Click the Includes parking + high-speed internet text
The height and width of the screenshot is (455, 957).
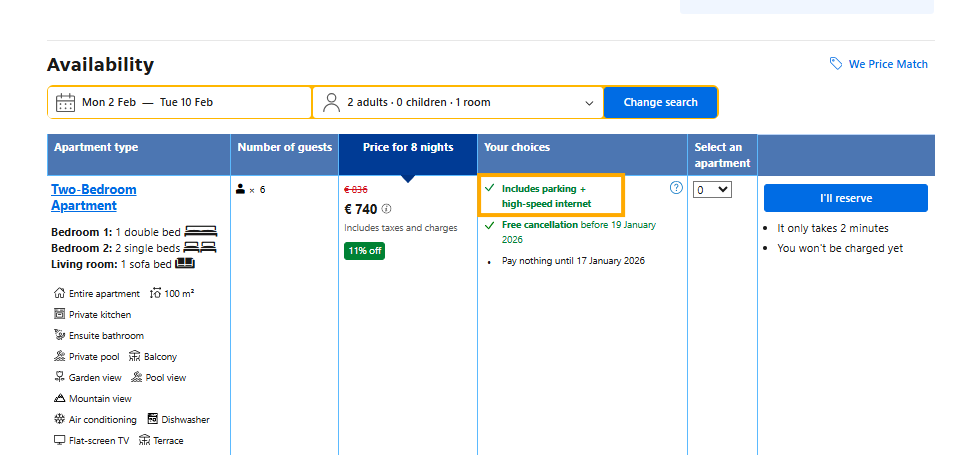pos(547,196)
